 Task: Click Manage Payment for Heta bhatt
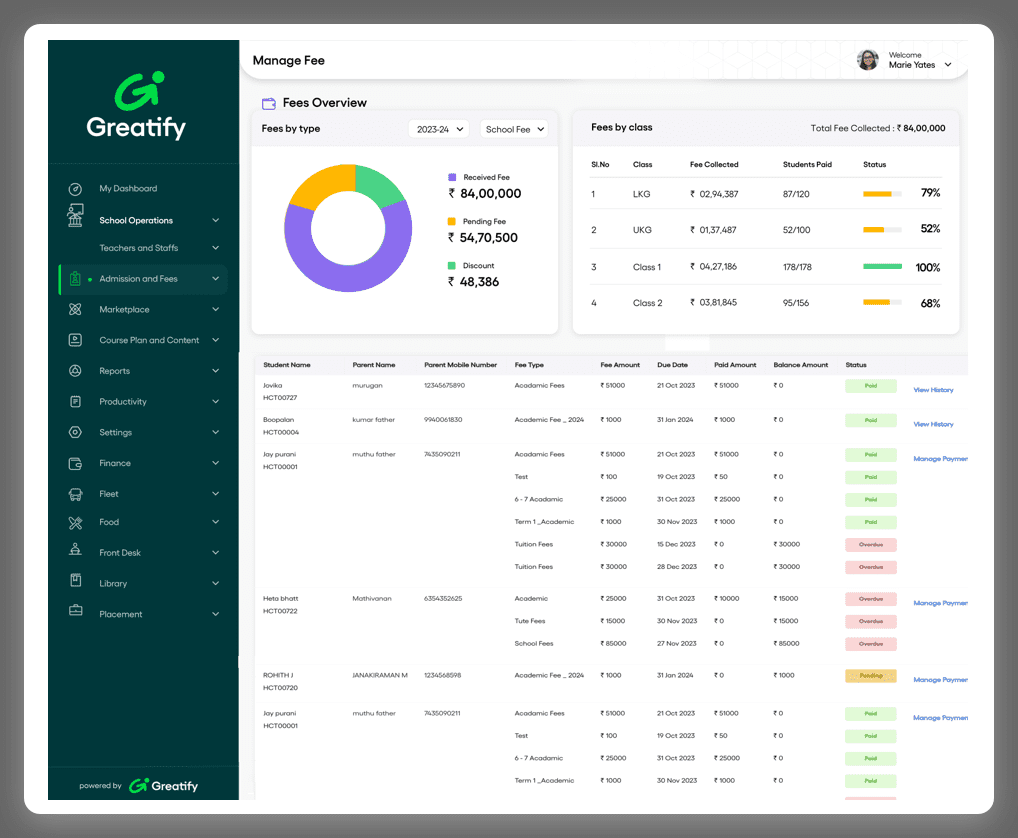point(940,603)
